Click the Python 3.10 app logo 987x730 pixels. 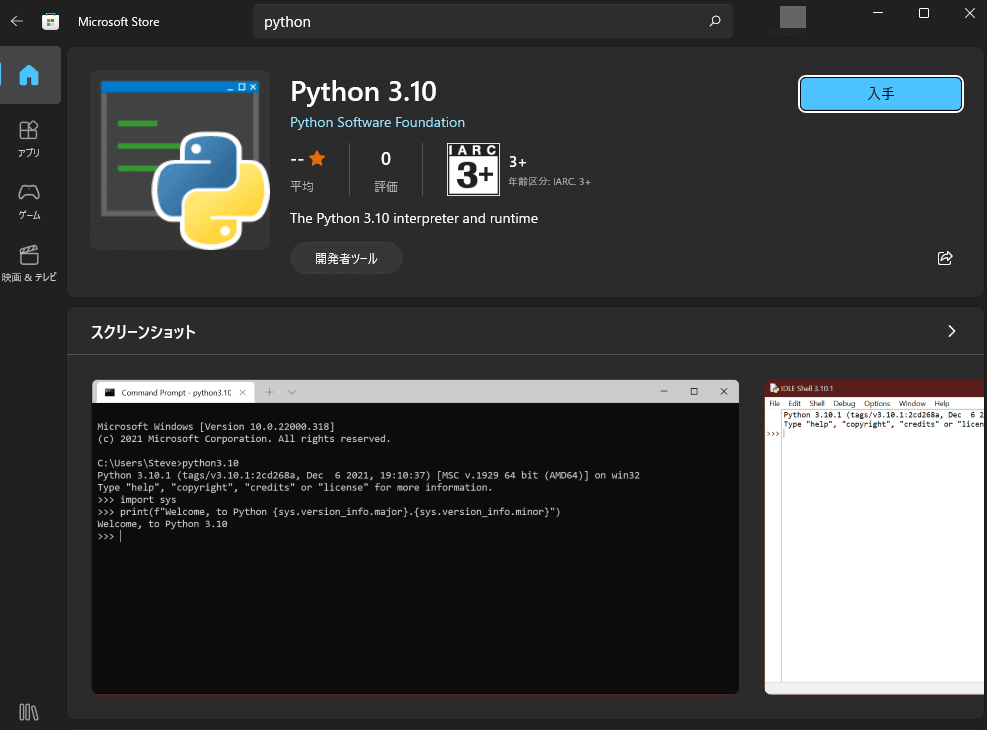pyautogui.click(x=180, y=160)
